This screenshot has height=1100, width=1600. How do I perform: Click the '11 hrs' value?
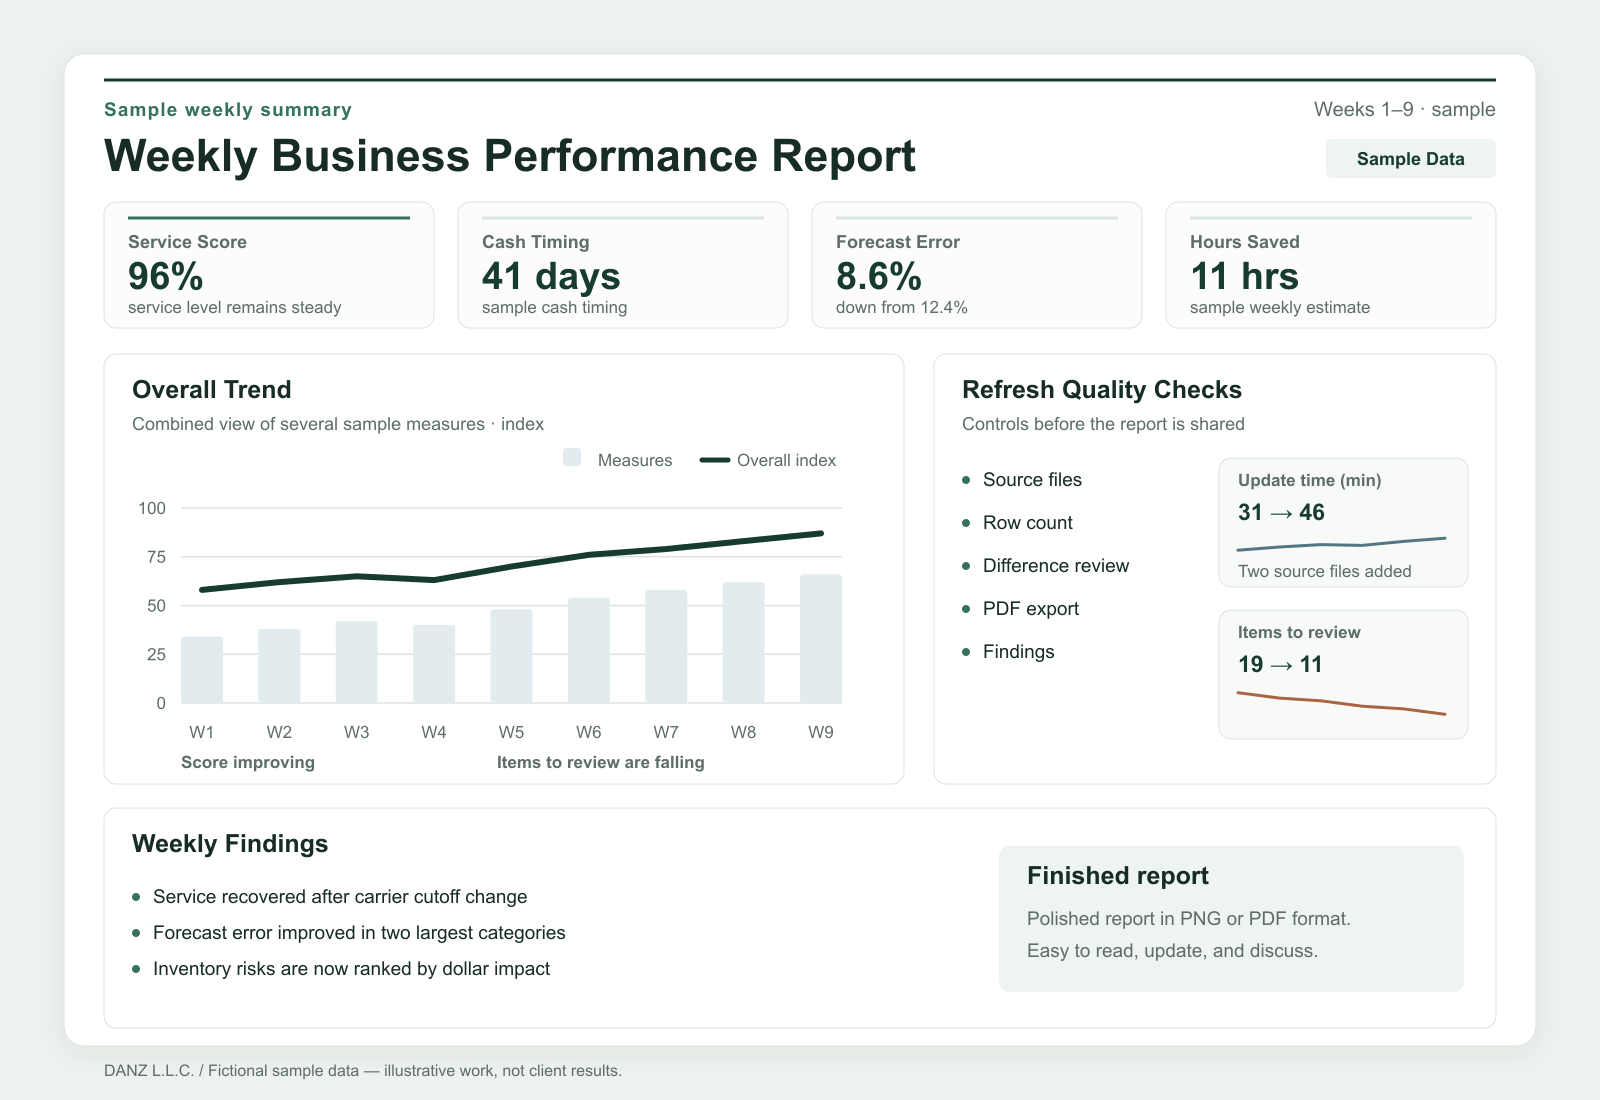point(1244,276)
